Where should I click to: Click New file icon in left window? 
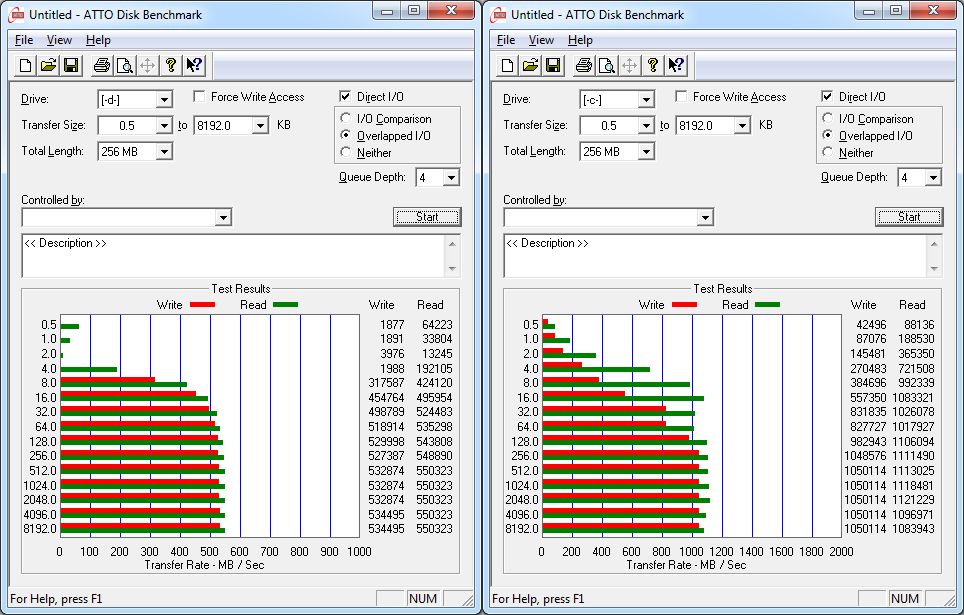point(25,65)
